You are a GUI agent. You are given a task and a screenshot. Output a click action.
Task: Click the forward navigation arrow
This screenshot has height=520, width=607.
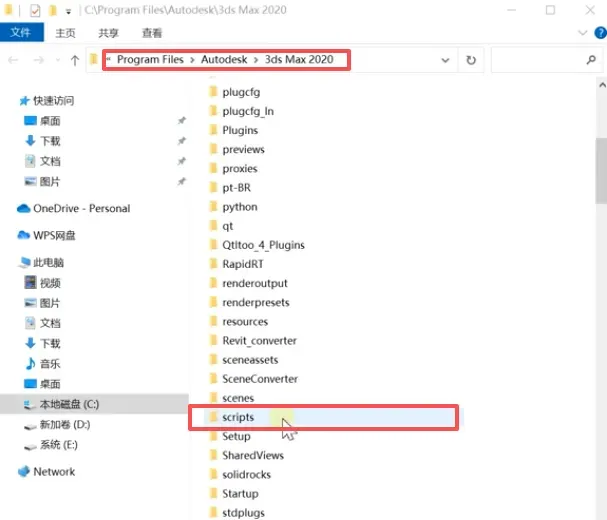click(x=39, y=60)
